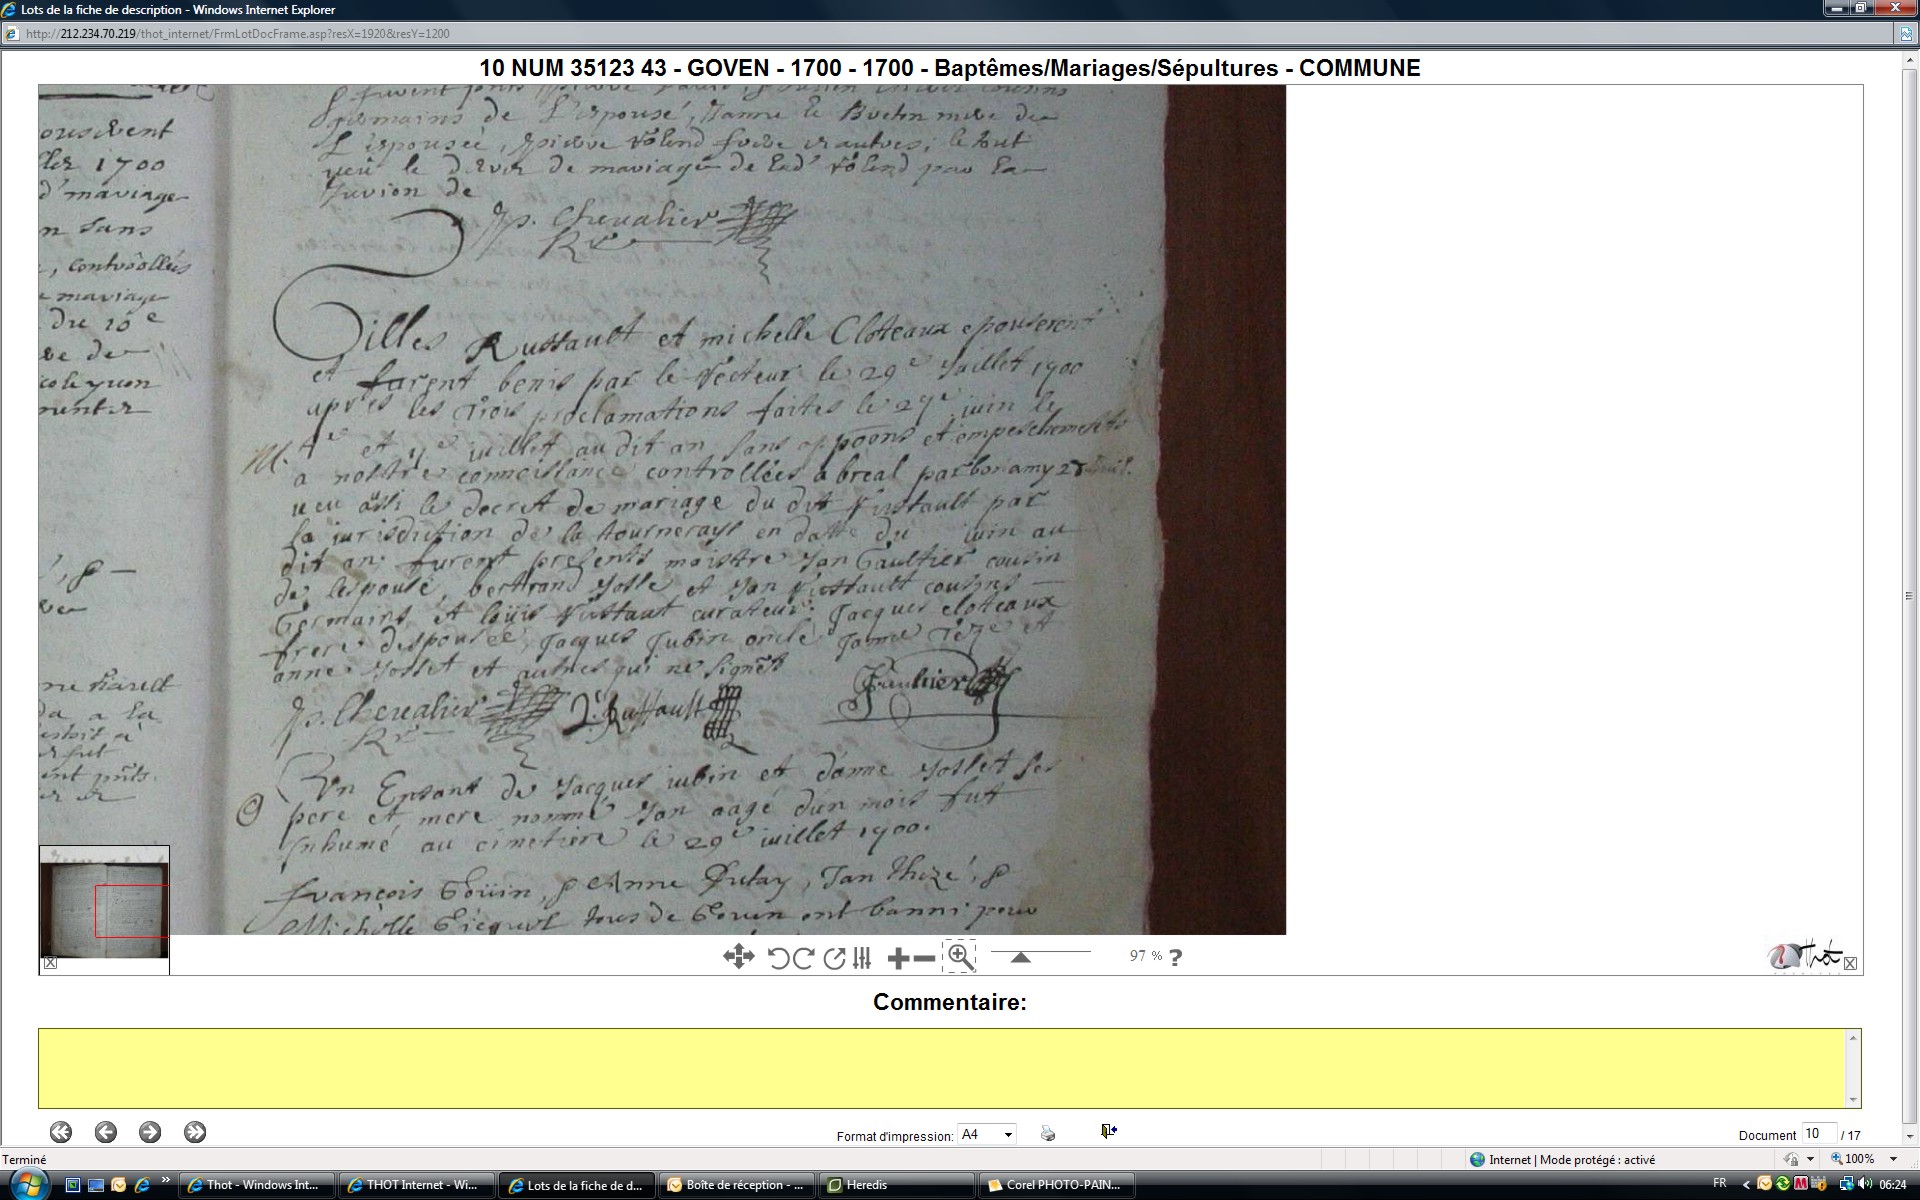
Task: Open the viewer help question mark
Action: 1175,957
